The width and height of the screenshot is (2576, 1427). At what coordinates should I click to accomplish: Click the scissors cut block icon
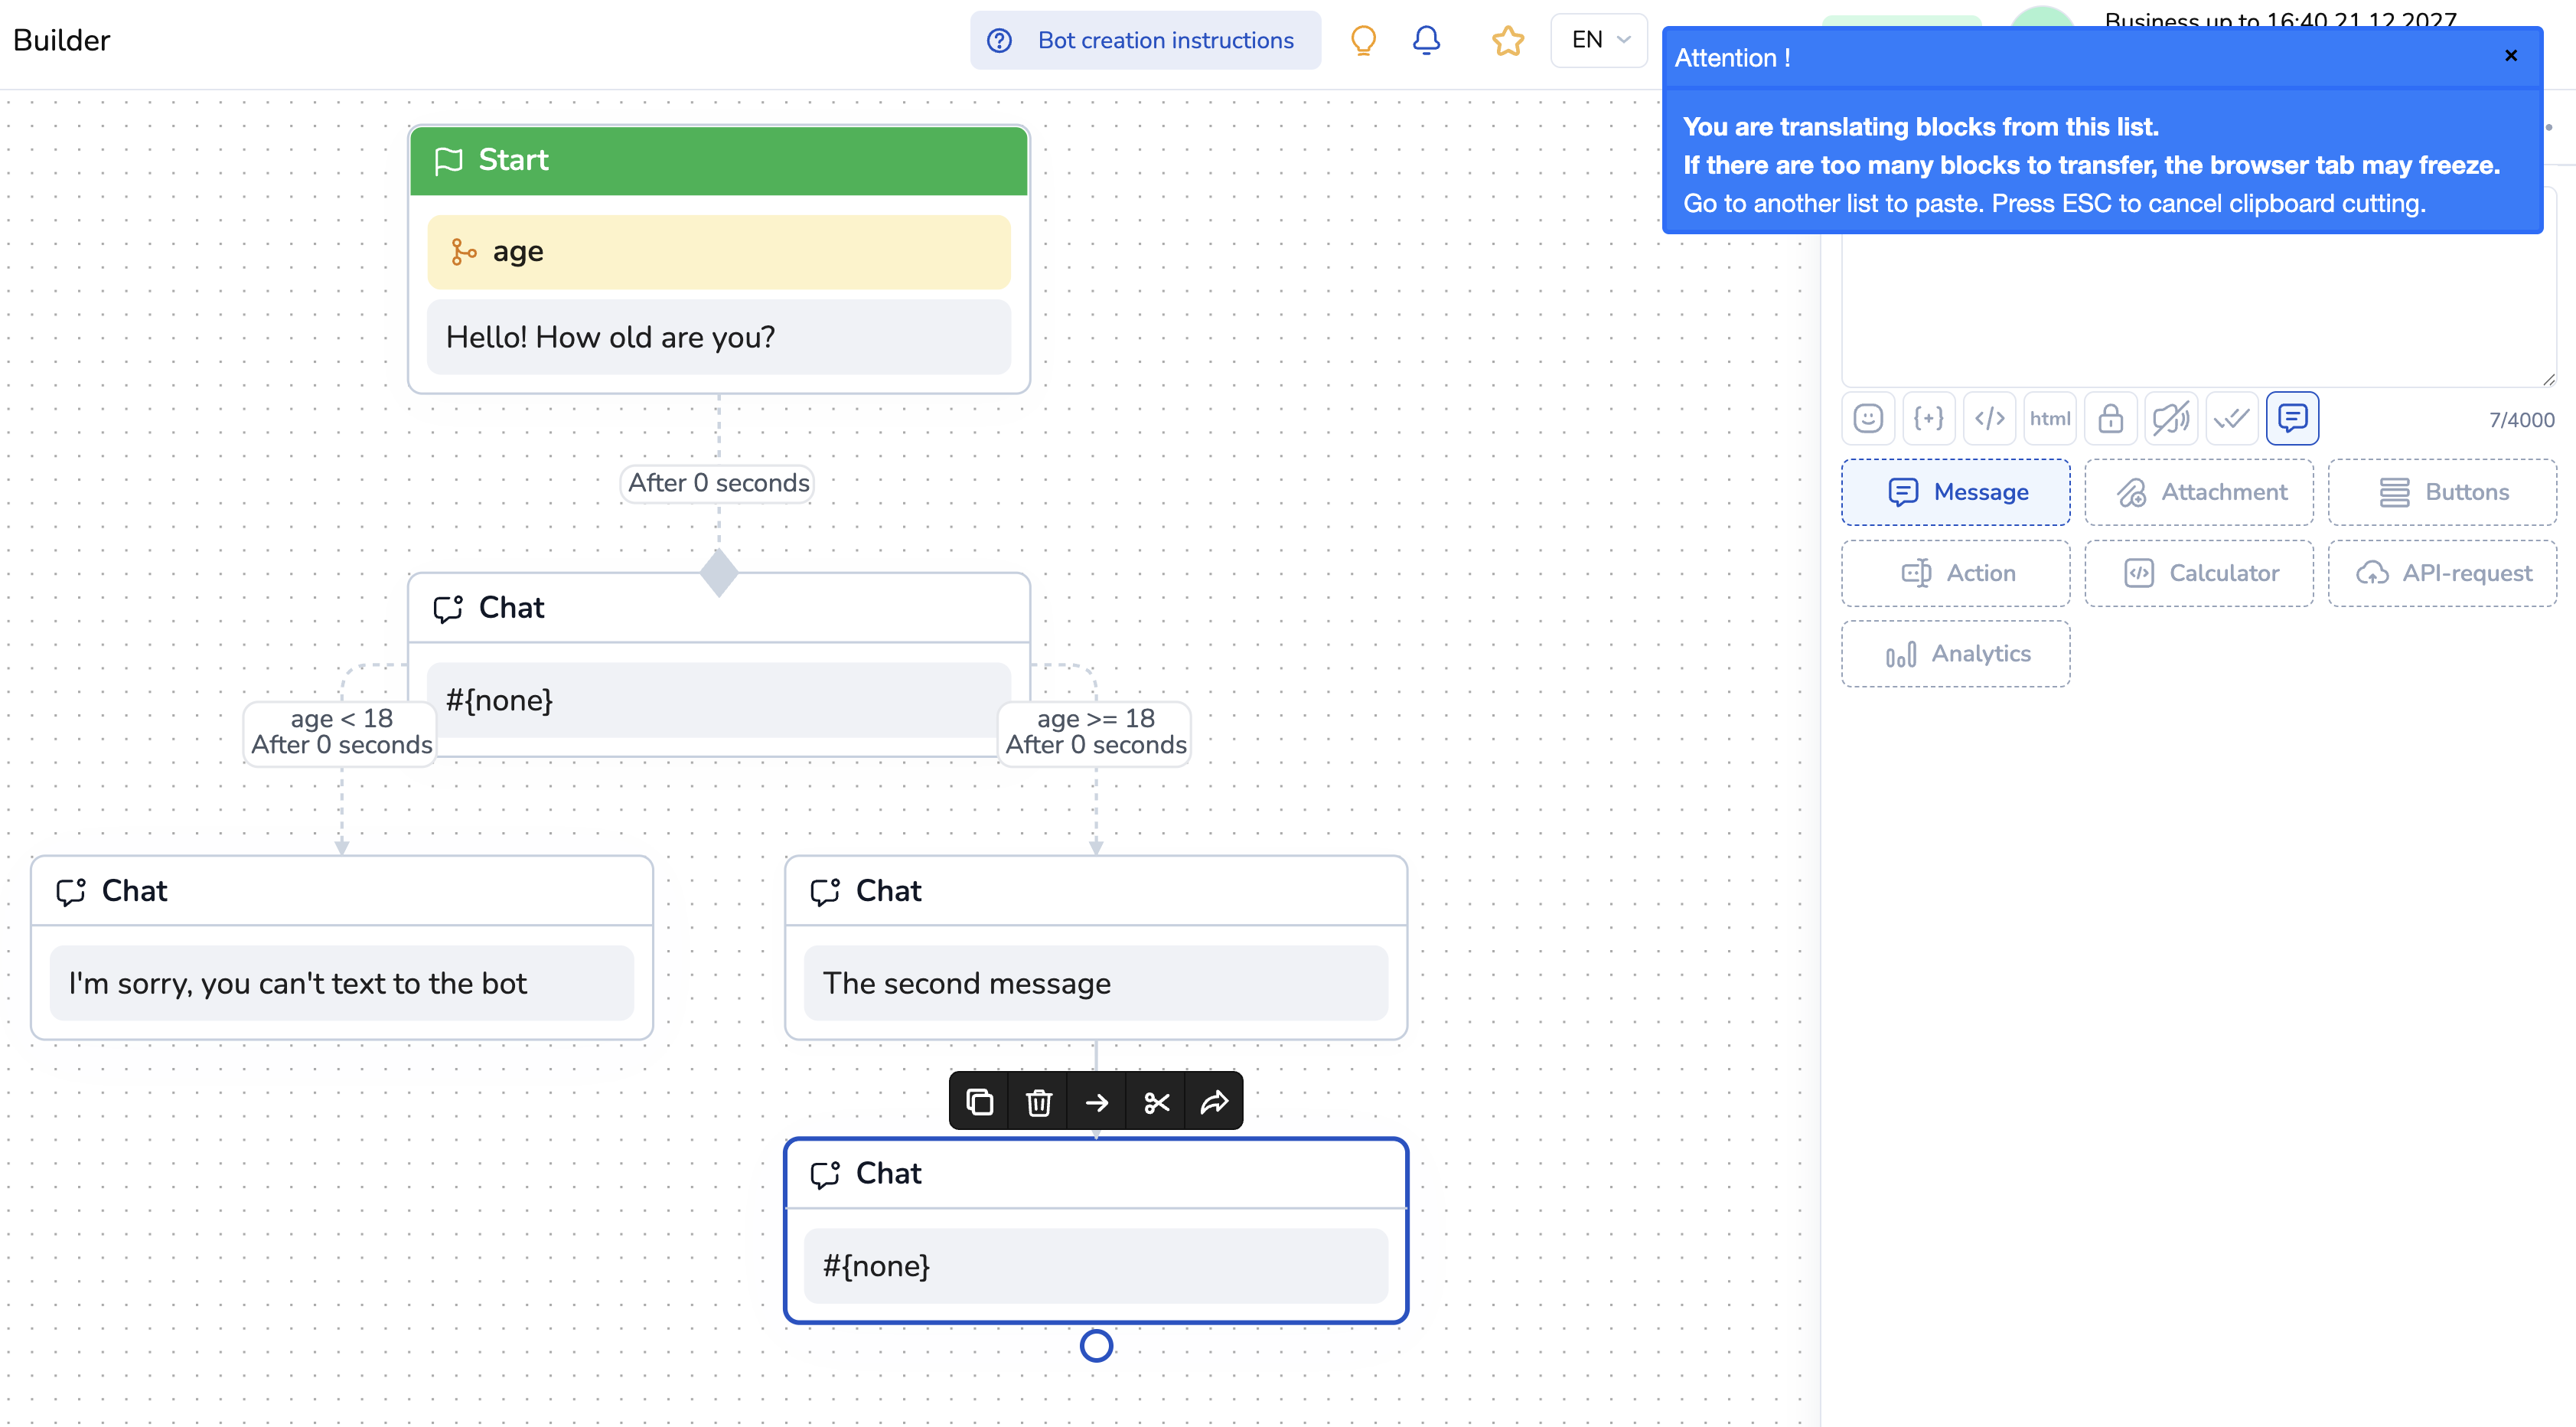point(1156,1102)
